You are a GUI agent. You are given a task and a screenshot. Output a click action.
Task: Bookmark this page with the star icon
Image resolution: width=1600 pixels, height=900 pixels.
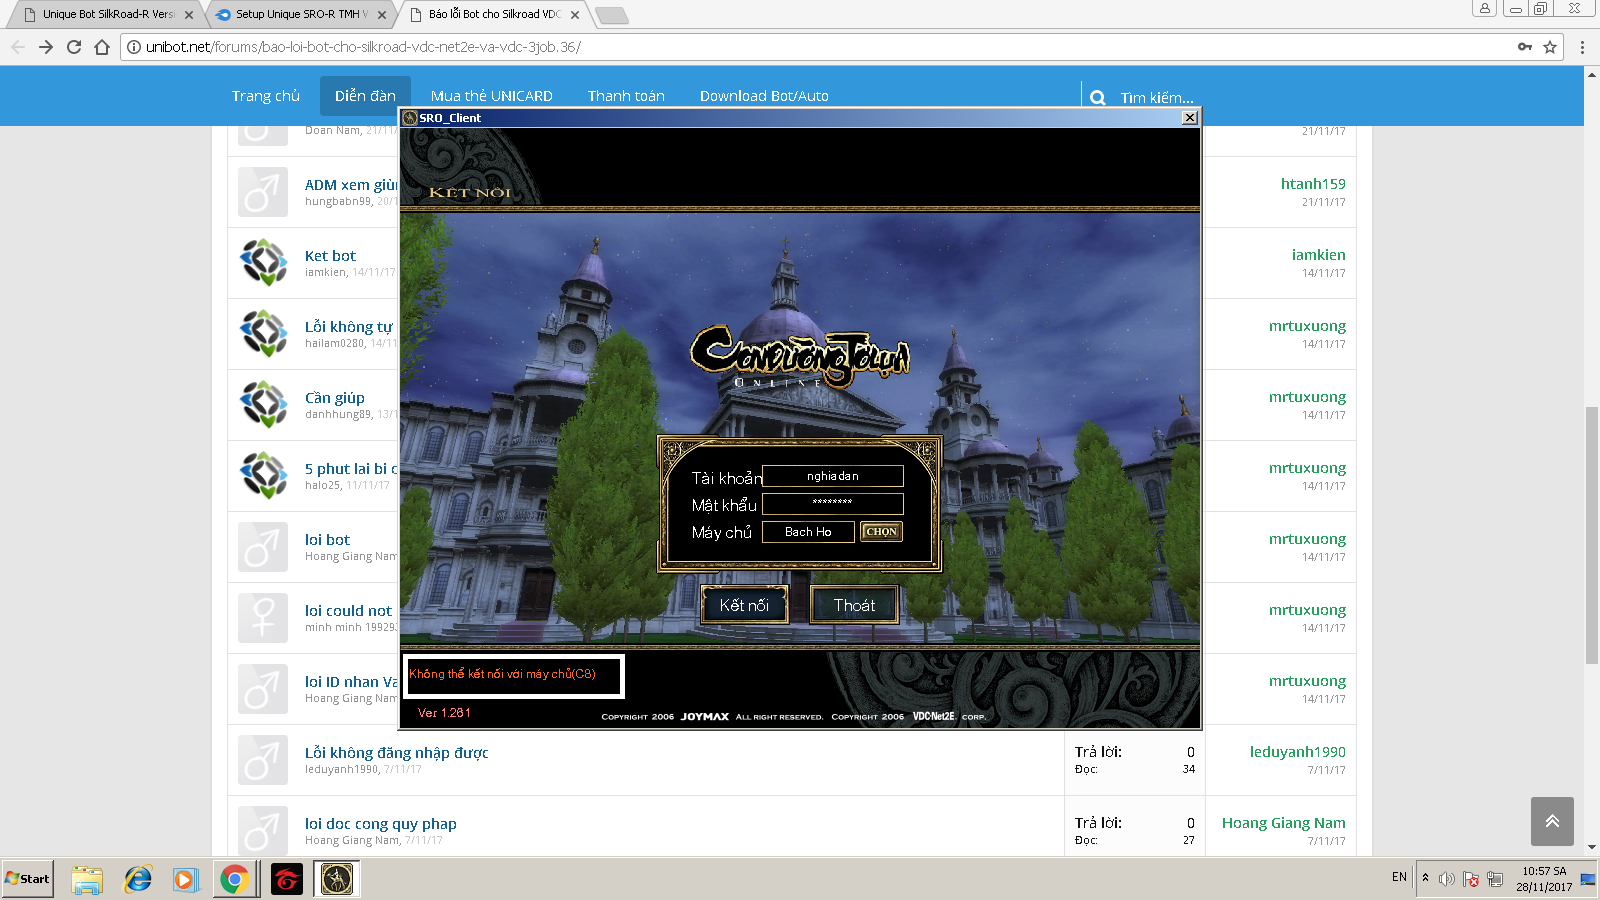pos(1550,47)
